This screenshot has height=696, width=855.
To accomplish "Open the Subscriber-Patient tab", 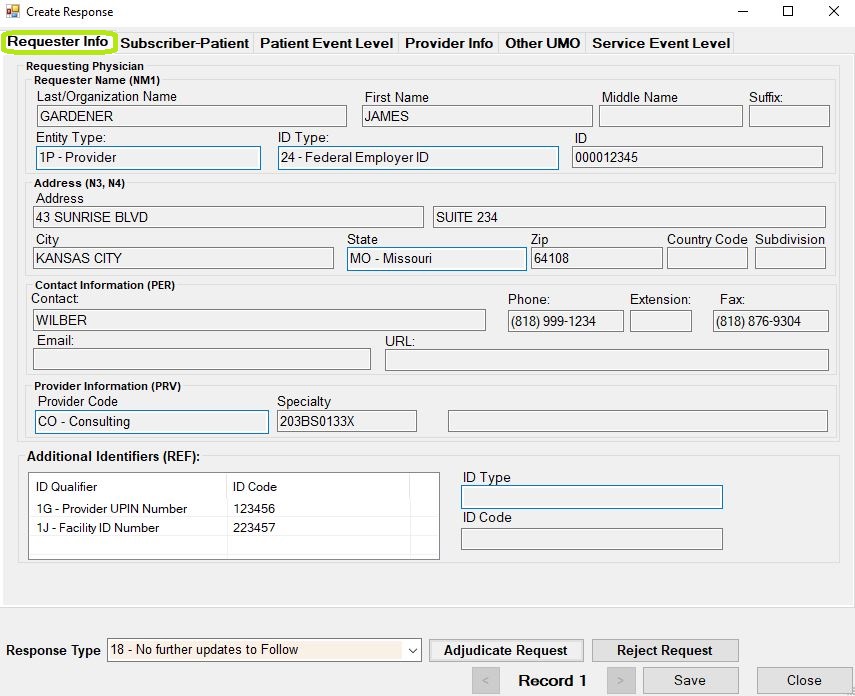I will (x=184, y=43).
